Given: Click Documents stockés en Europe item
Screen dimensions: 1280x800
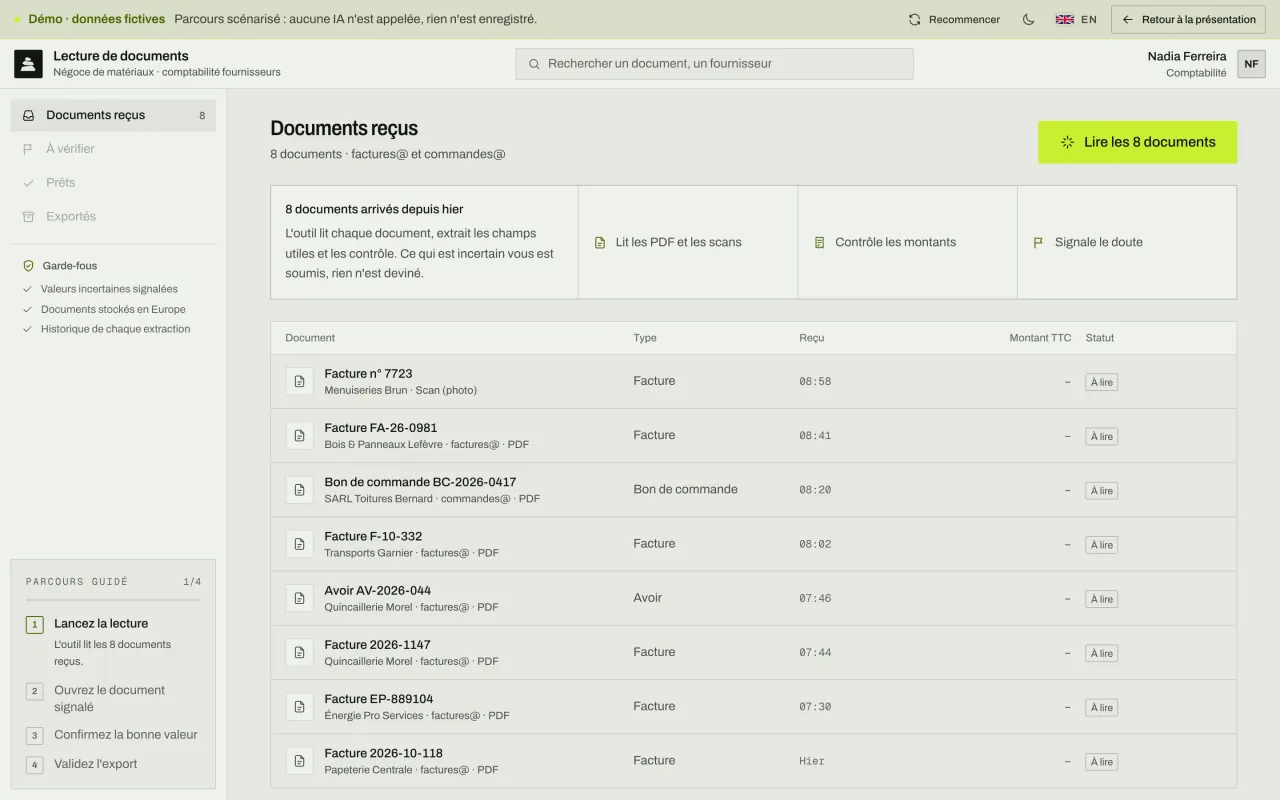Looking at the screenshot, I should coord(104,309).
